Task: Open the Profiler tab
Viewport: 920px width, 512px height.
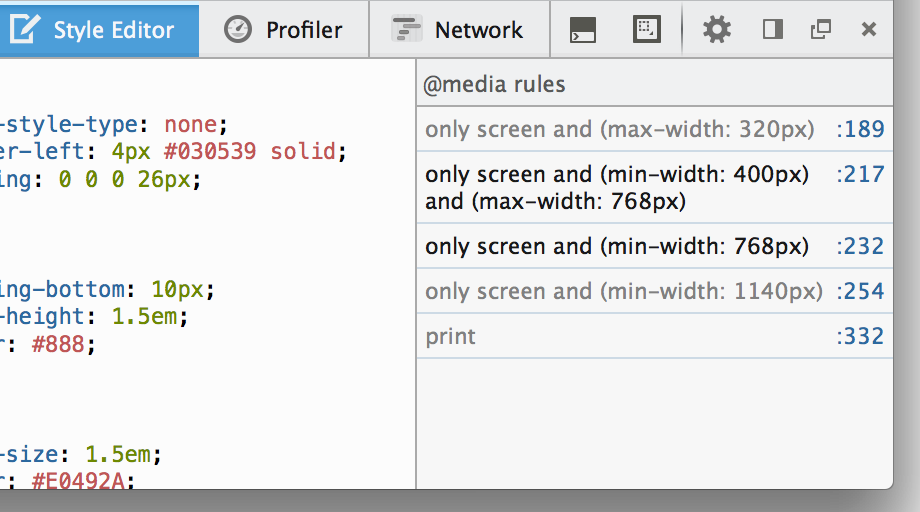Action: [284, 30]
